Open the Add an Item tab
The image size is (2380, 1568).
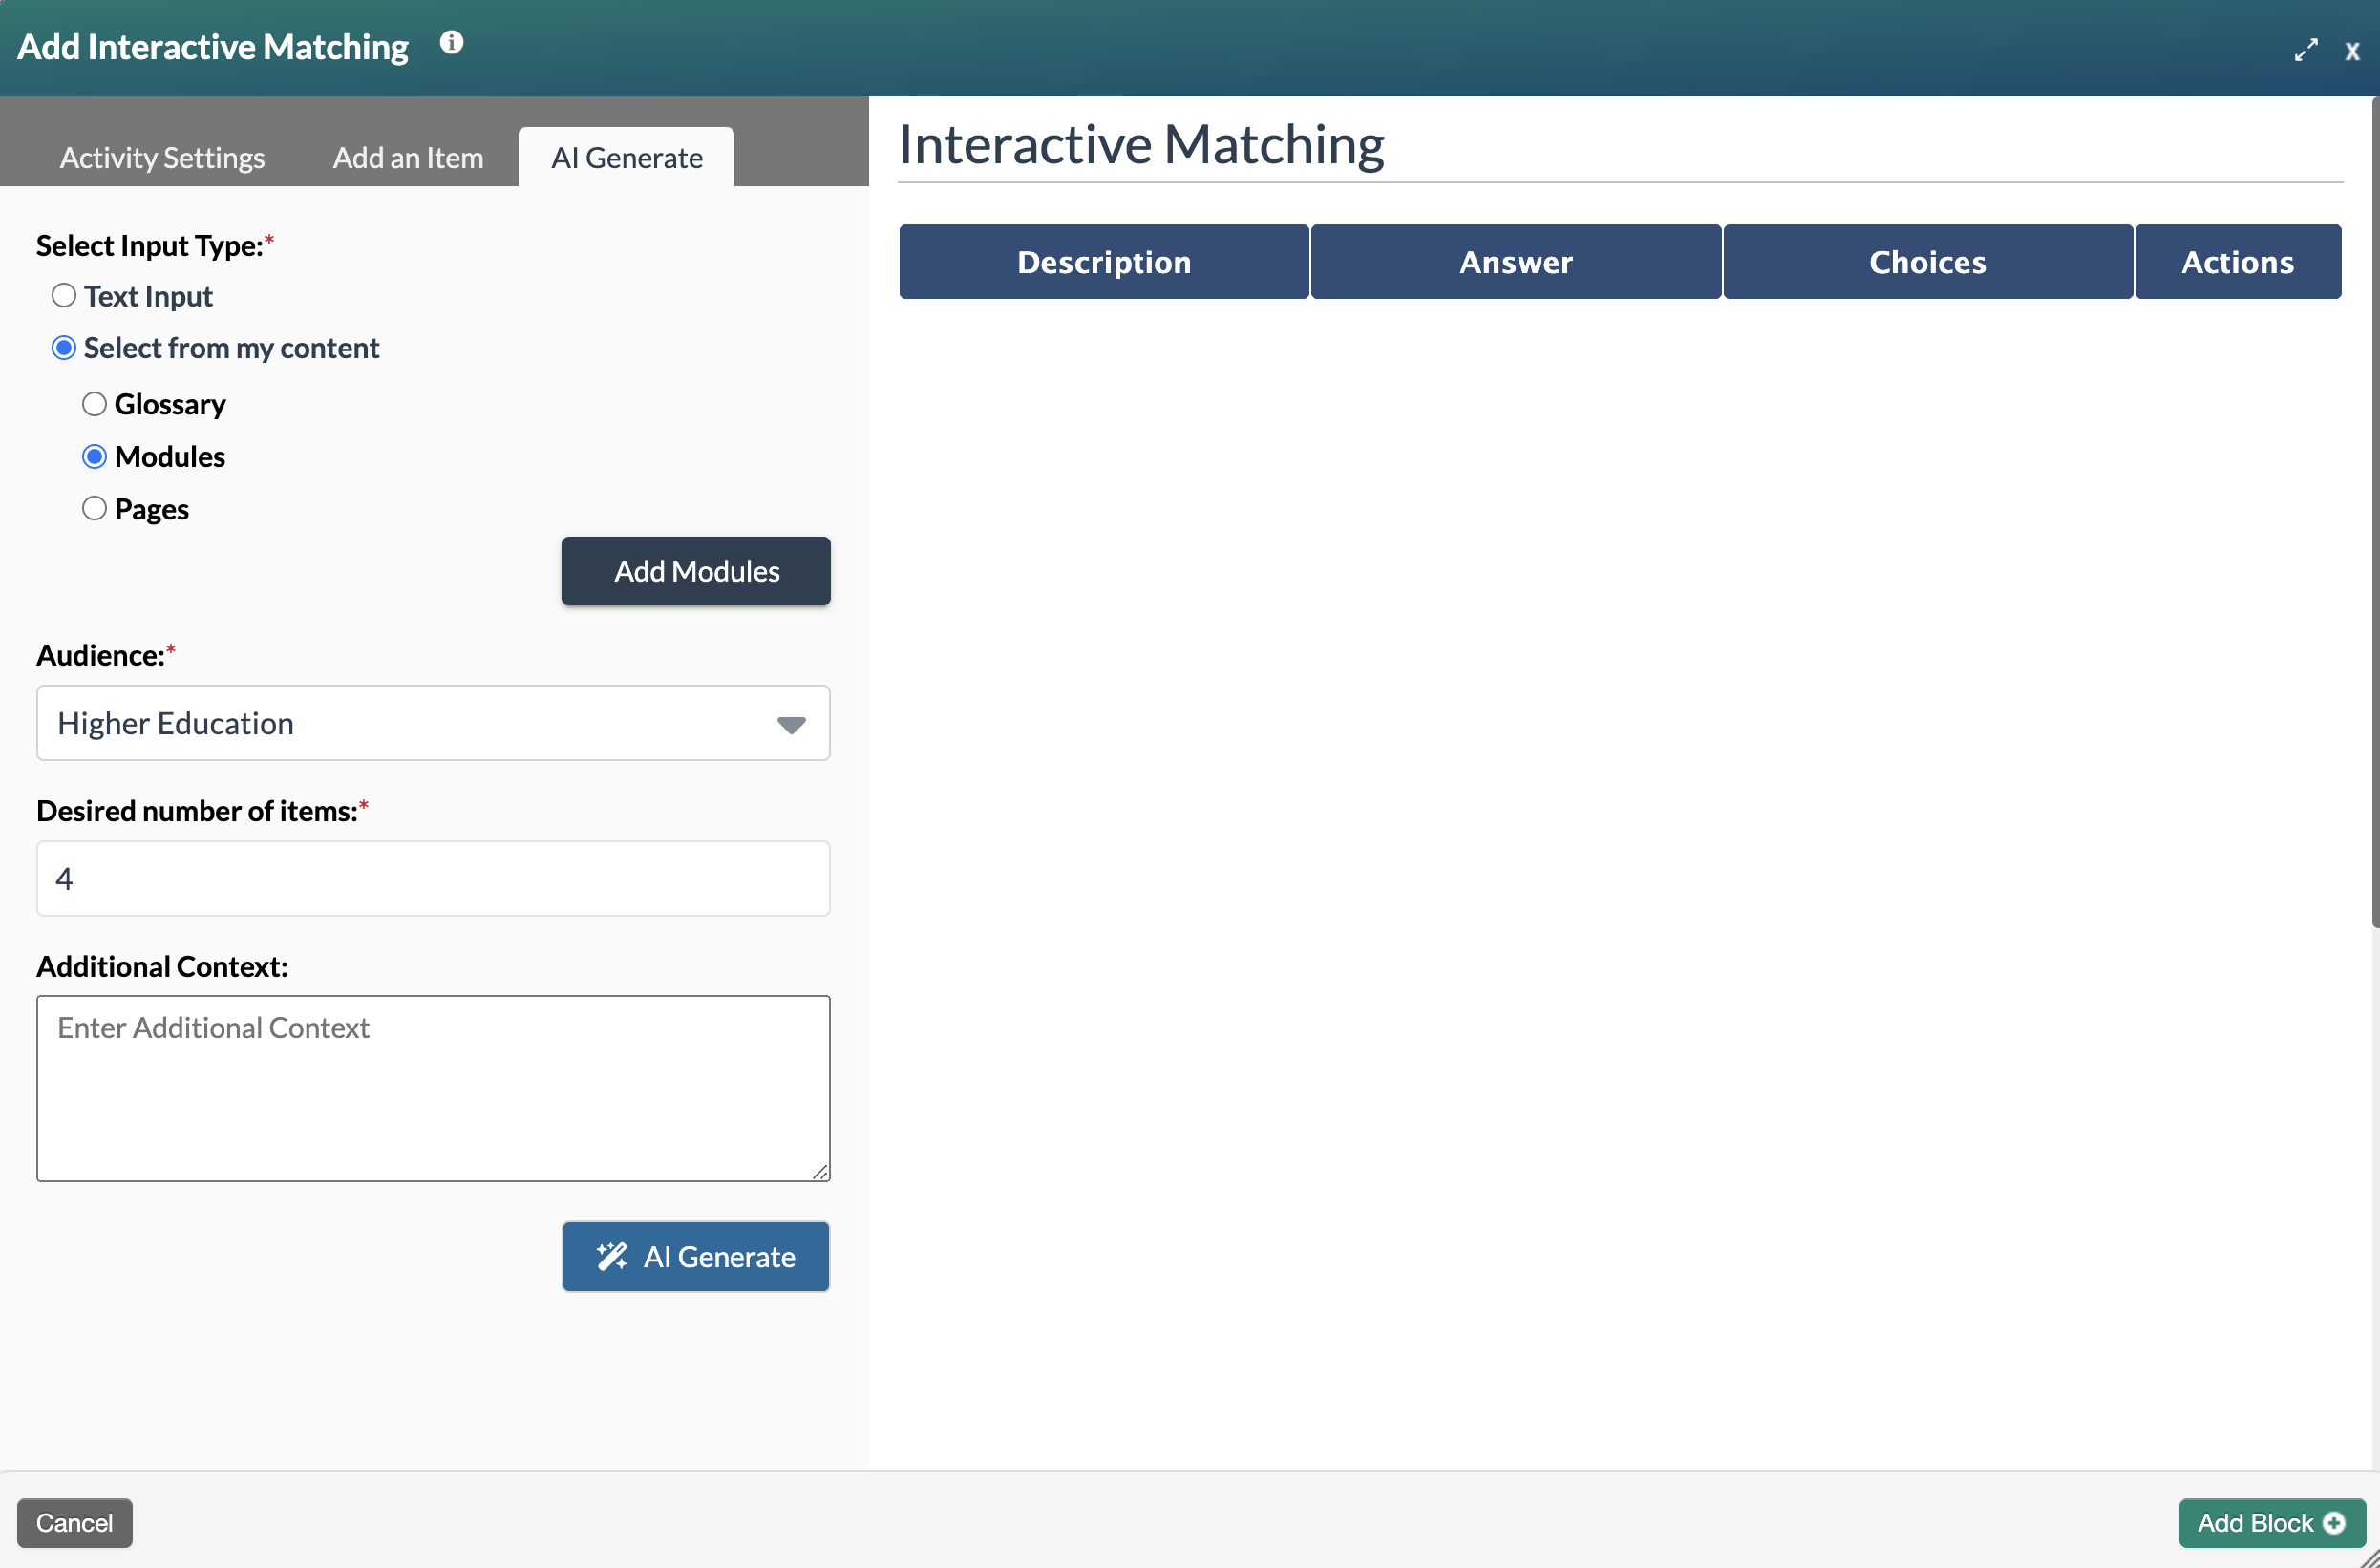pos(407,158)
